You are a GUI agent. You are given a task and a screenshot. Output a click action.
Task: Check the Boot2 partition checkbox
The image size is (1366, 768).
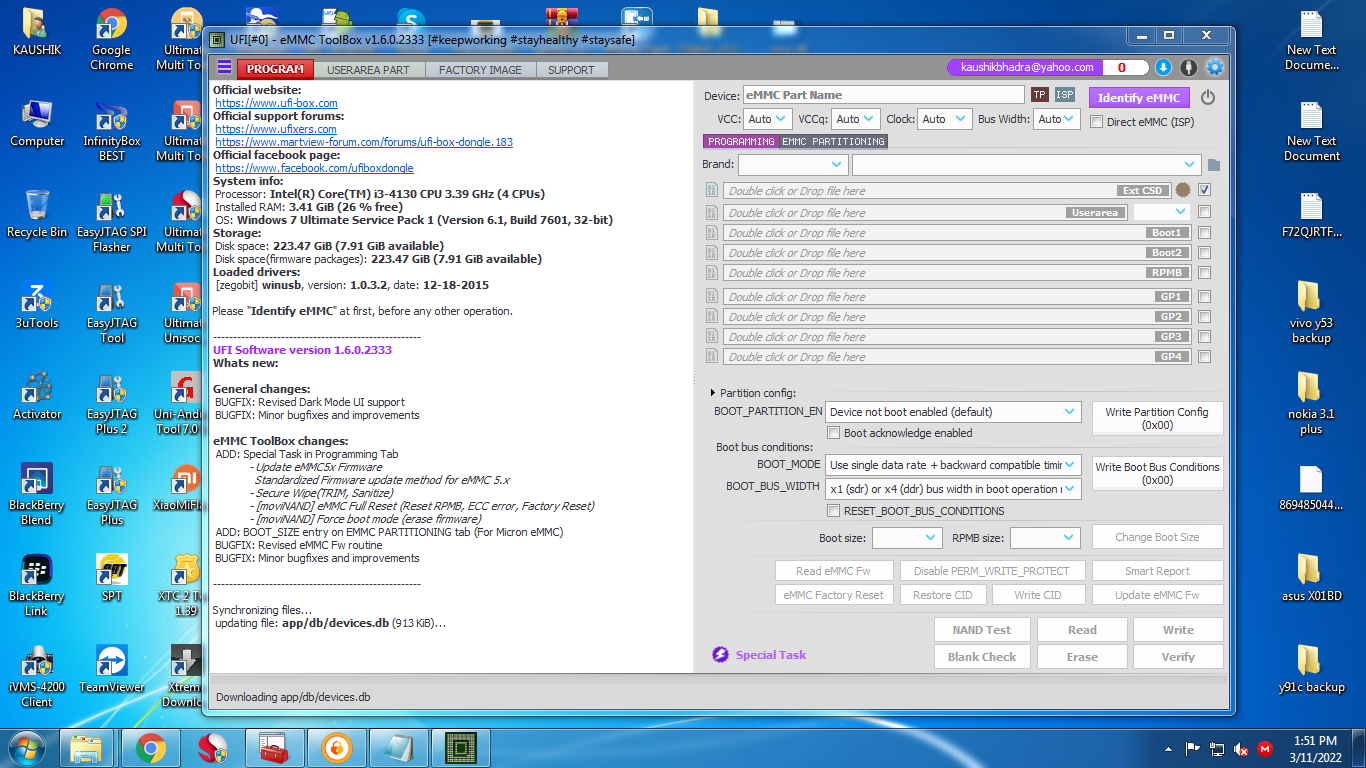click(1205, 253)
